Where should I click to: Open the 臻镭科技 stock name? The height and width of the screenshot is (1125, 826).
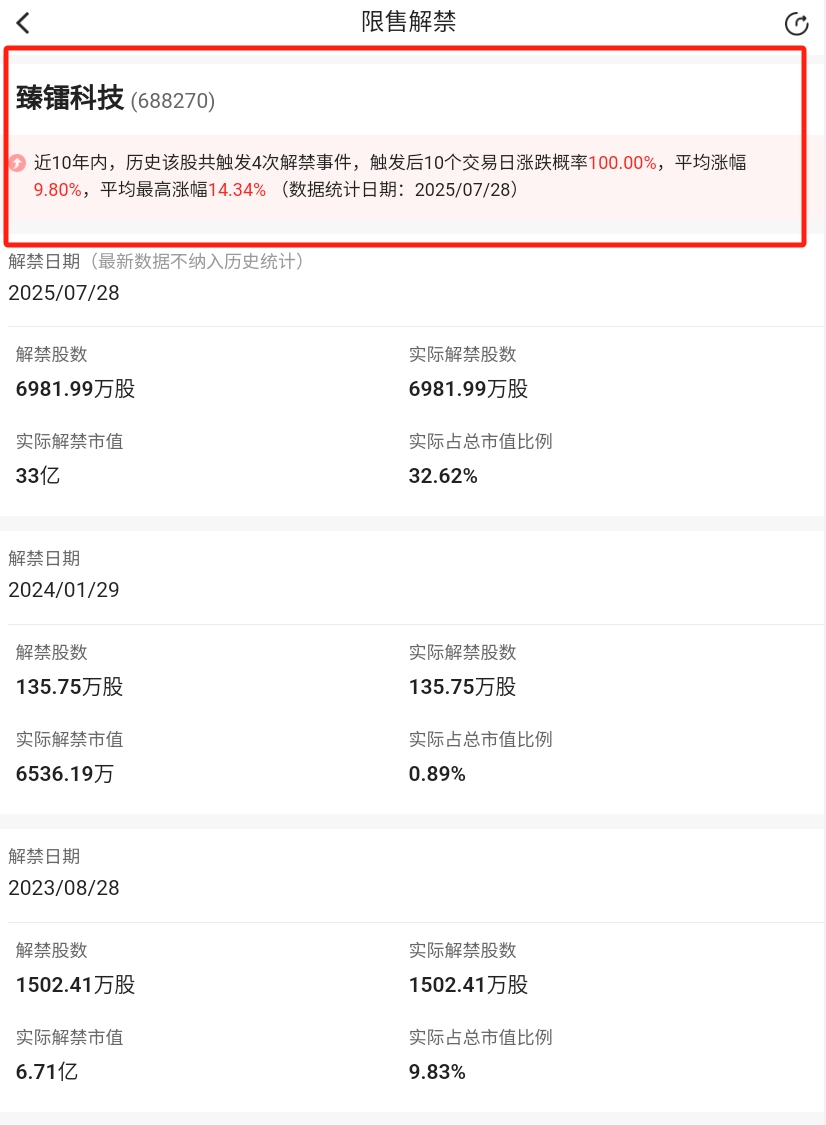(70, 98)
